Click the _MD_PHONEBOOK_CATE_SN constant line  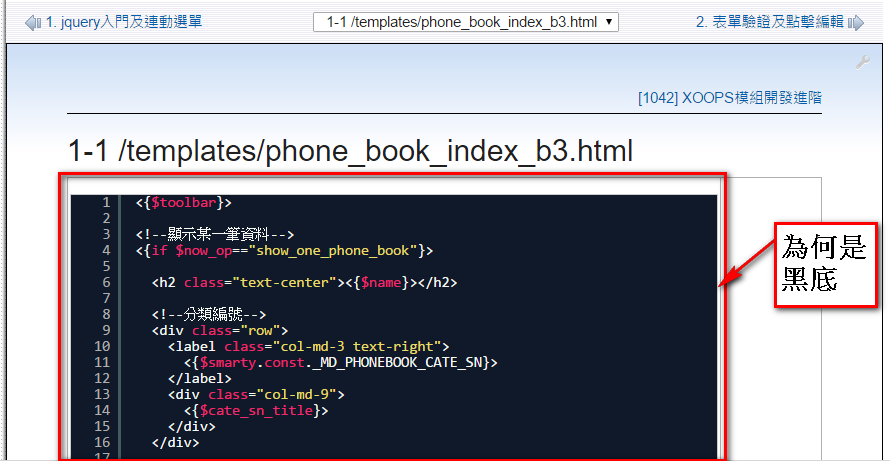pos(340,362)
